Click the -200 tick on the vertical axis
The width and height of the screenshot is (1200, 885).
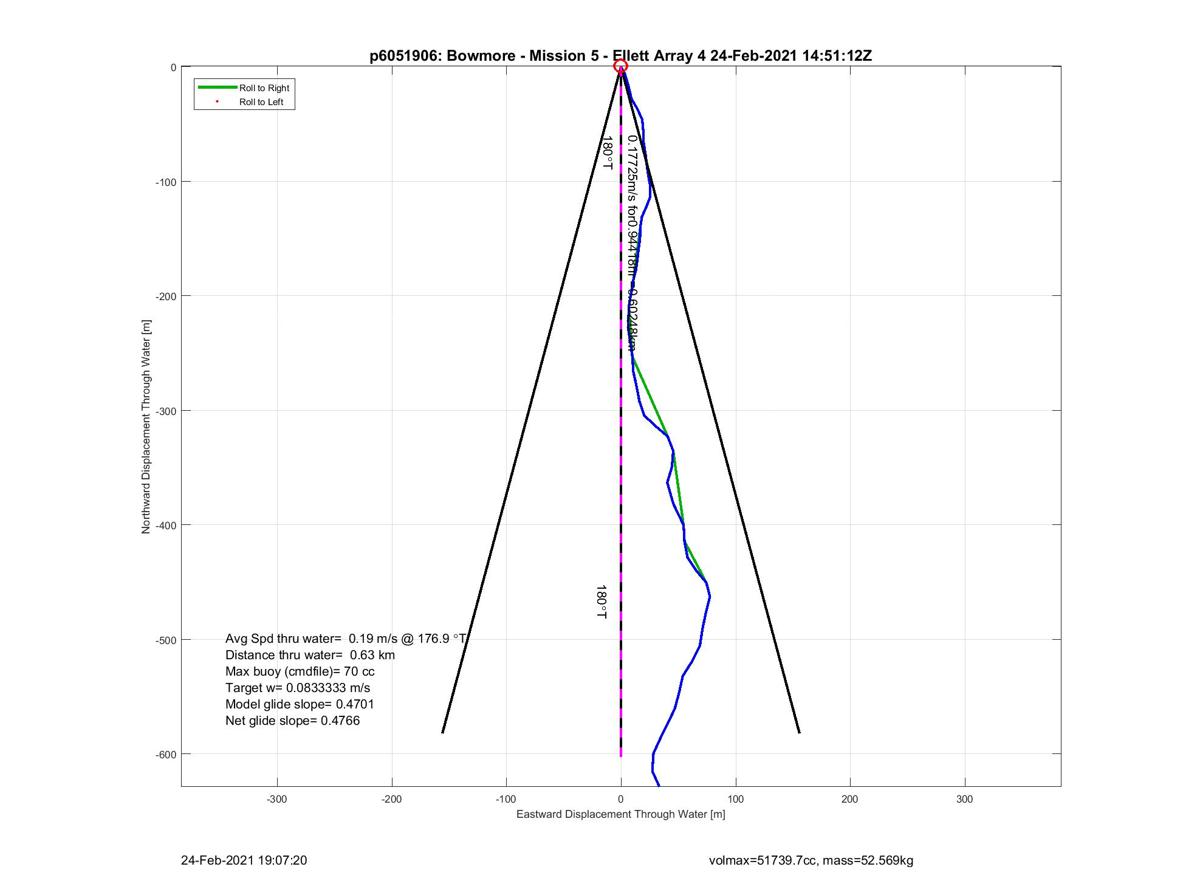(x=165, y=296)
